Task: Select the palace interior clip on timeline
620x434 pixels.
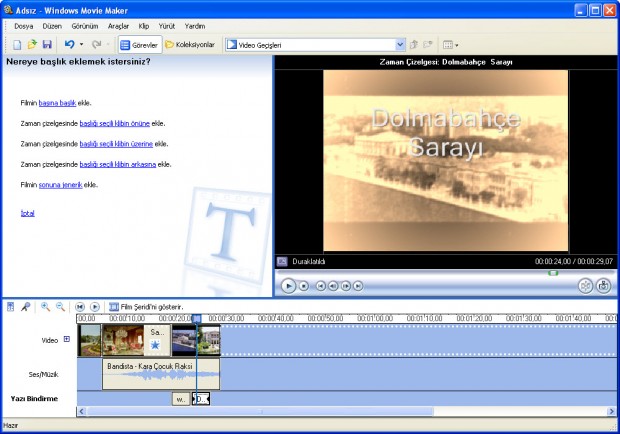Action: click(x=123, y=340)
